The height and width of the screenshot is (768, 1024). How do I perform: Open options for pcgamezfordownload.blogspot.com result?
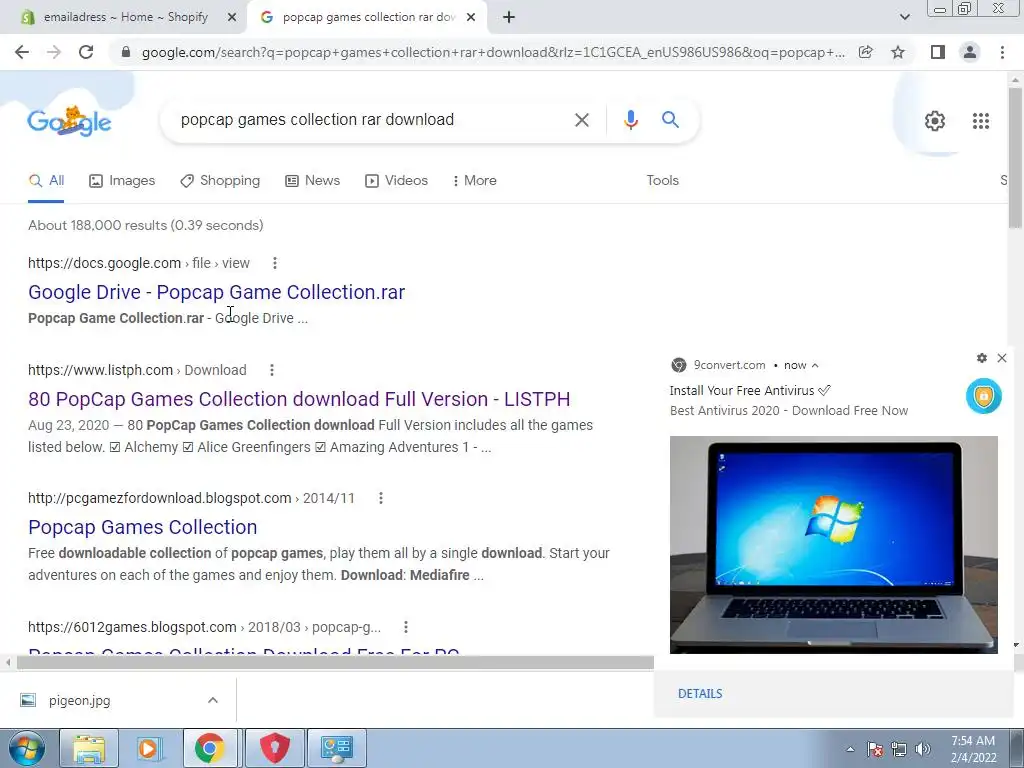click(x=381, y=498)
